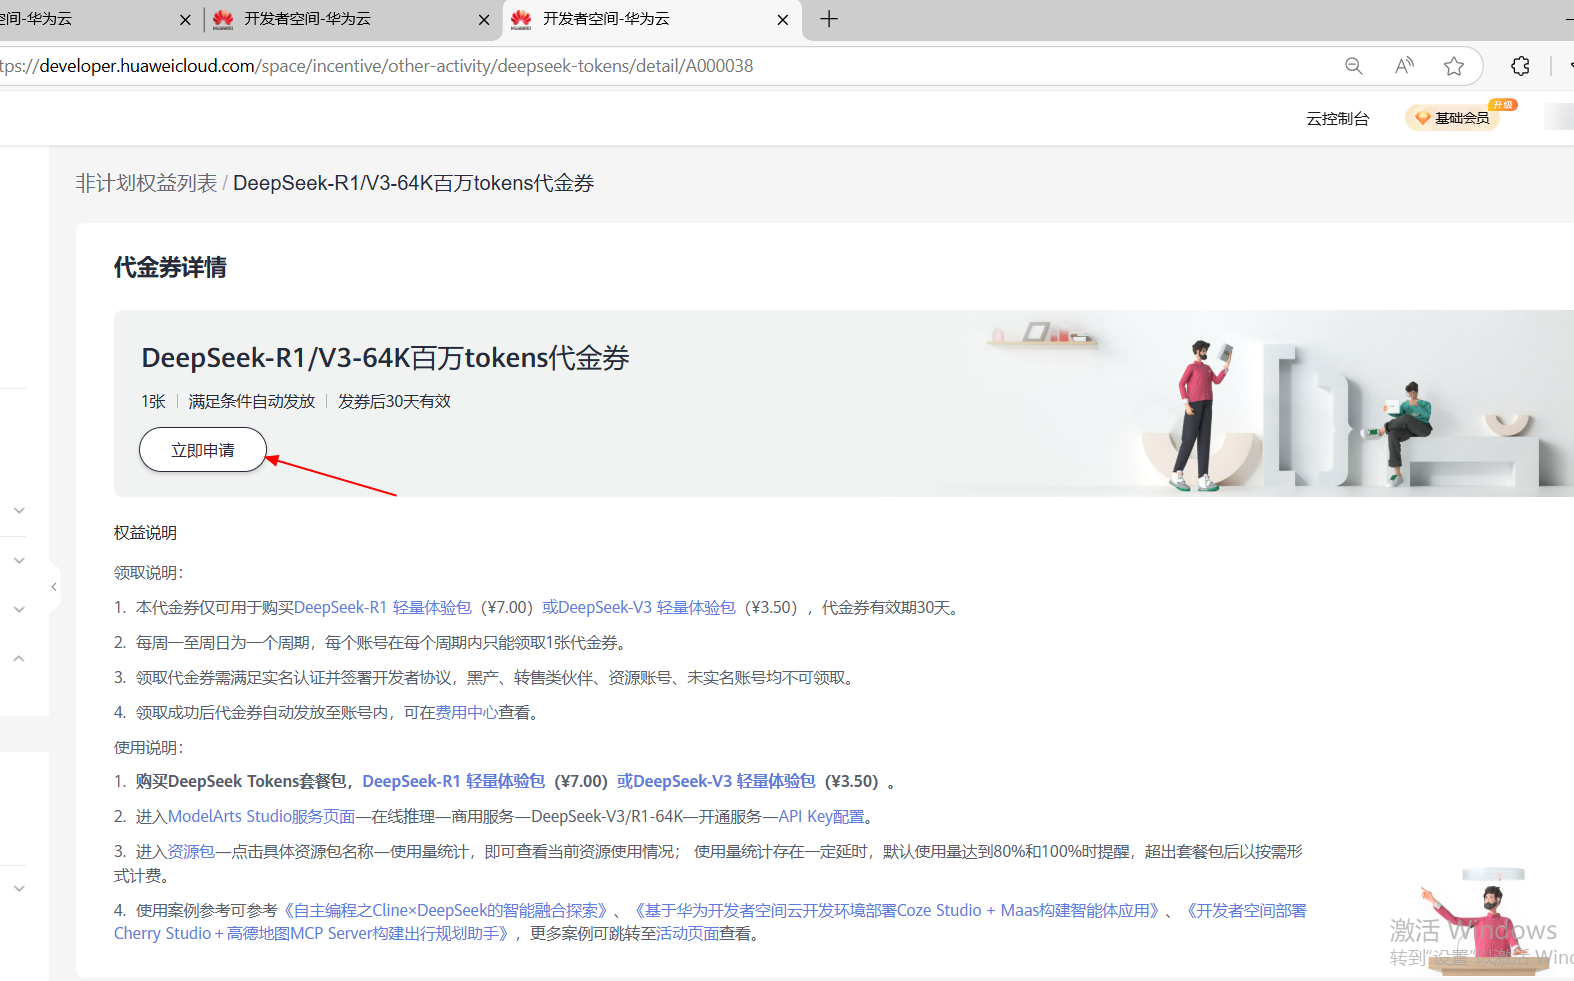Image resolution: width=1574 pixels, height=981 pixels.
Task: Open the 费用中心 link
Action: point(466,712)
